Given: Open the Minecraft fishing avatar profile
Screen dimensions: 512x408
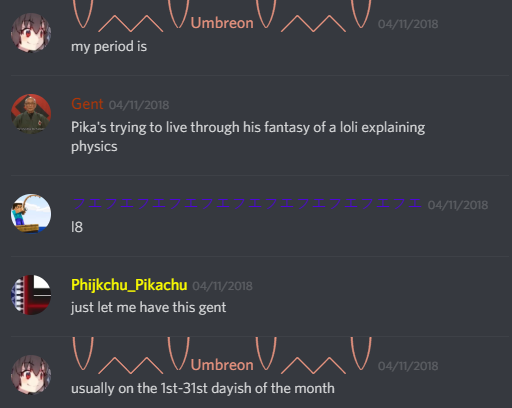Looking at the screenshot, I should point(31,214).
